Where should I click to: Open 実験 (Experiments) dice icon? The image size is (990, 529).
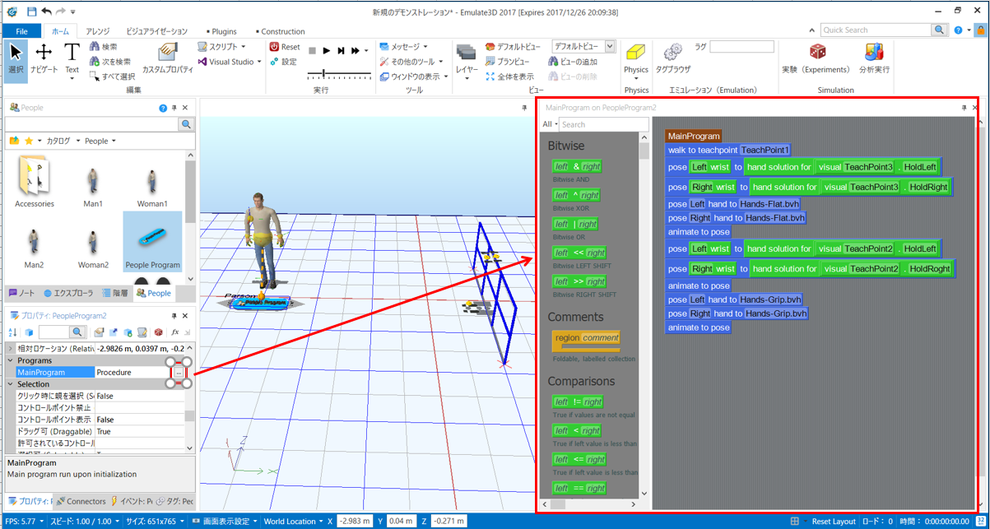click(815, 59)
